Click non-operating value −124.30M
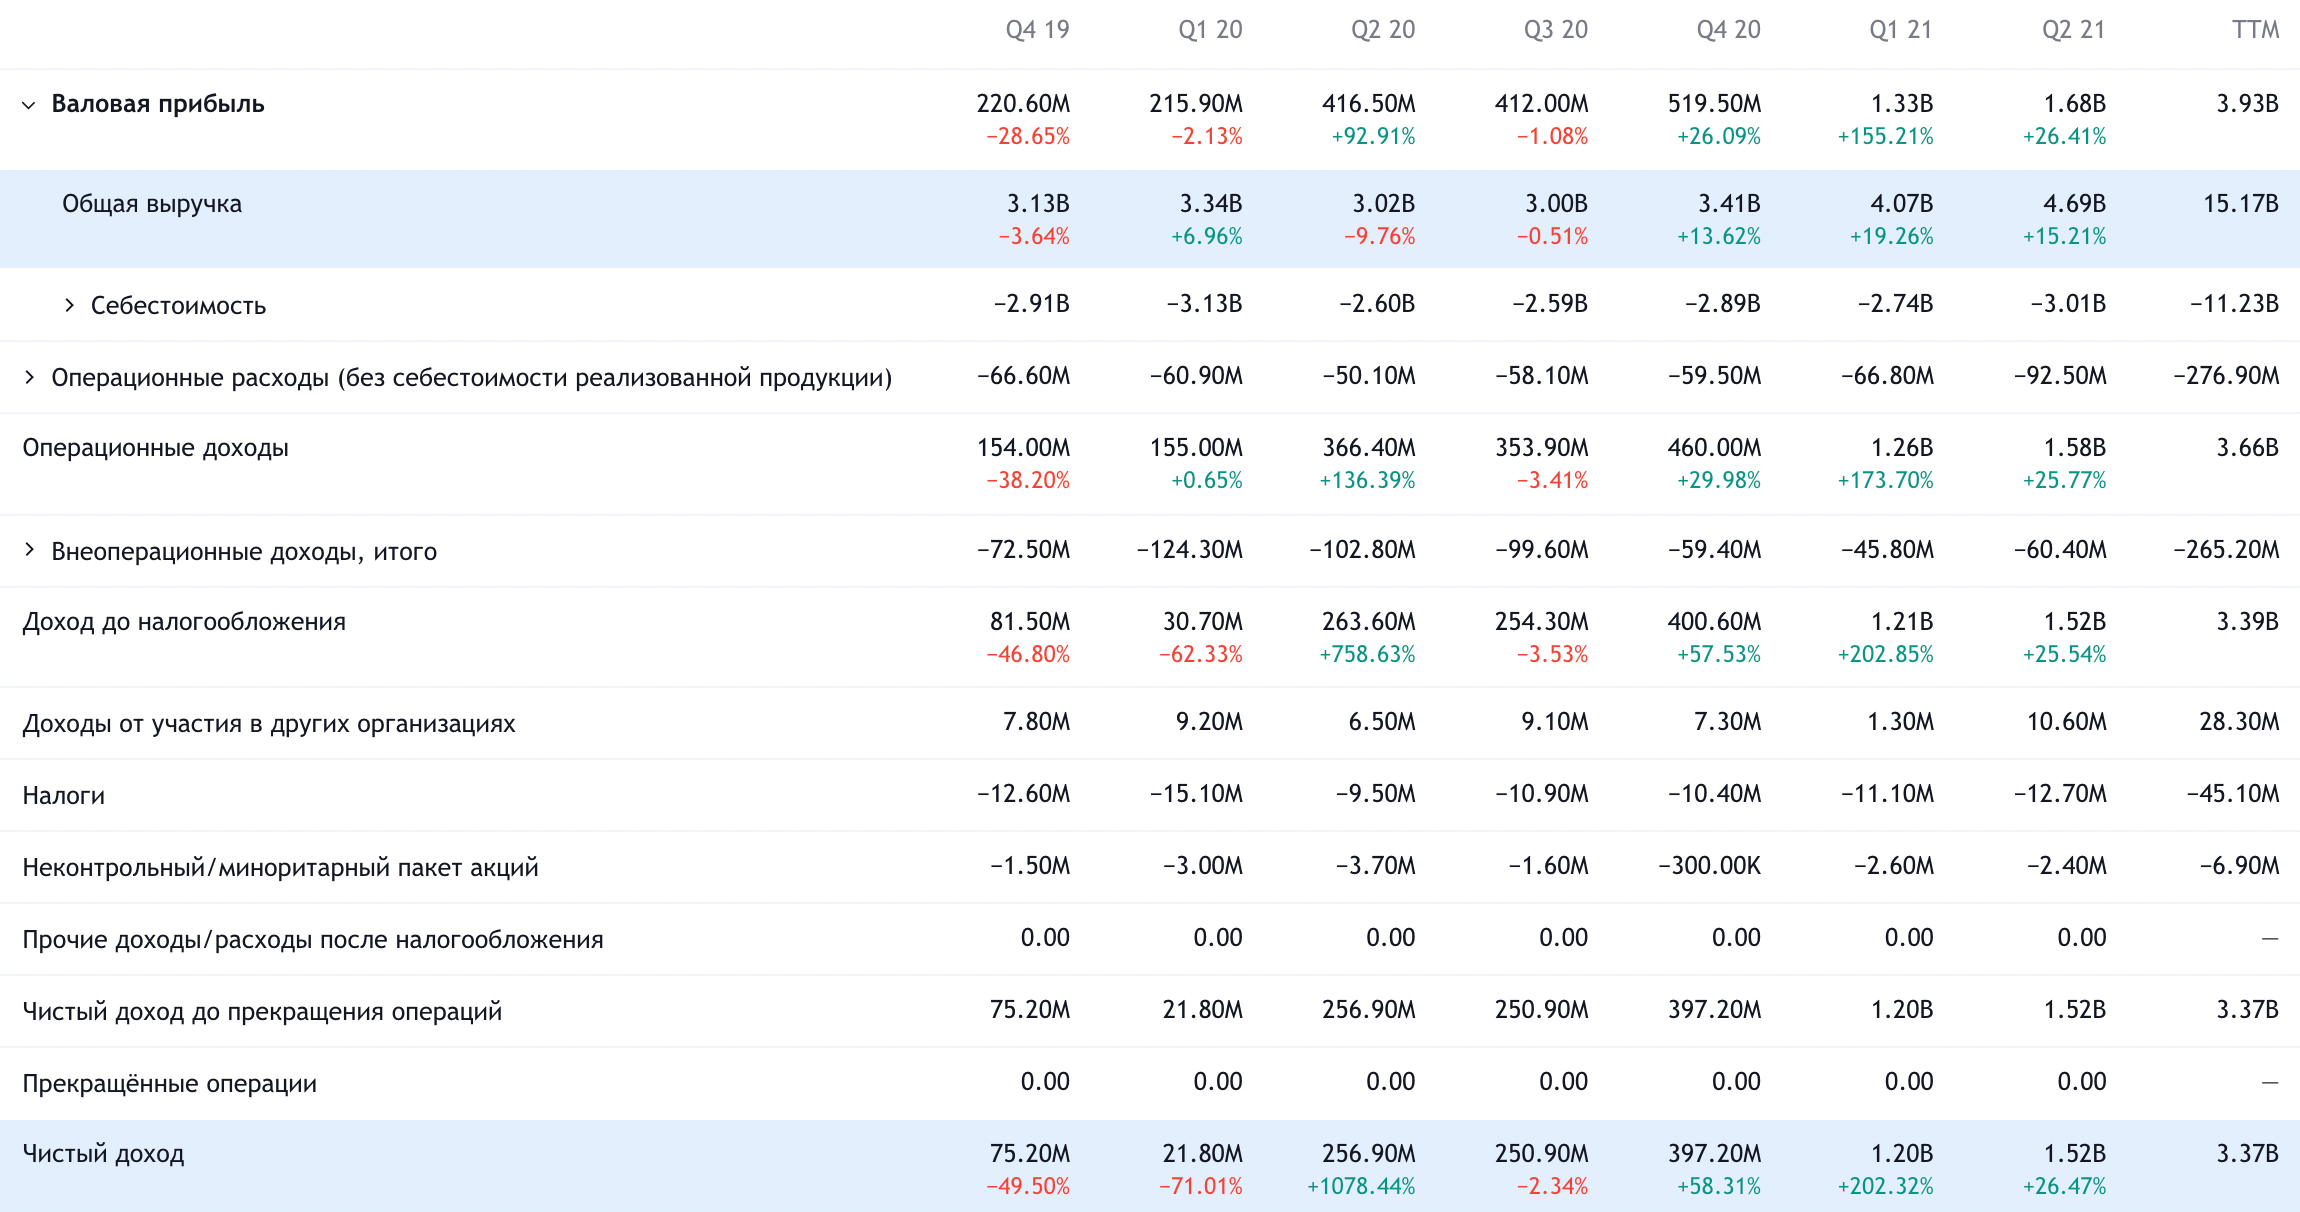The image size is (2300, 1212). [1189, 550]
